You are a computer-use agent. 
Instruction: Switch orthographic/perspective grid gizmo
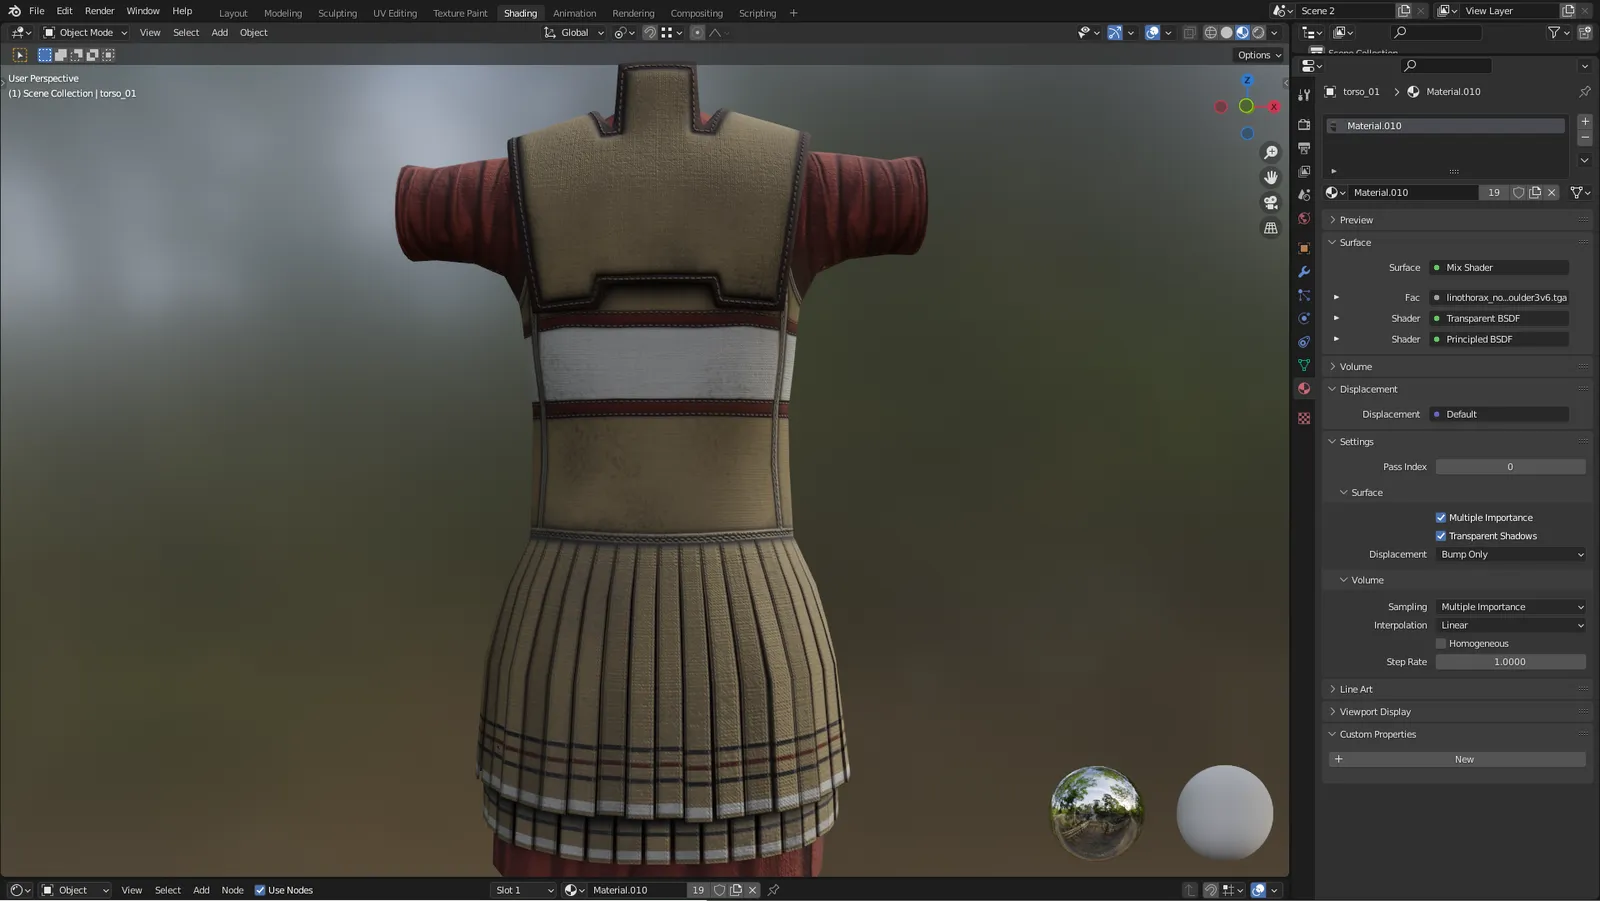point(1271,228)
